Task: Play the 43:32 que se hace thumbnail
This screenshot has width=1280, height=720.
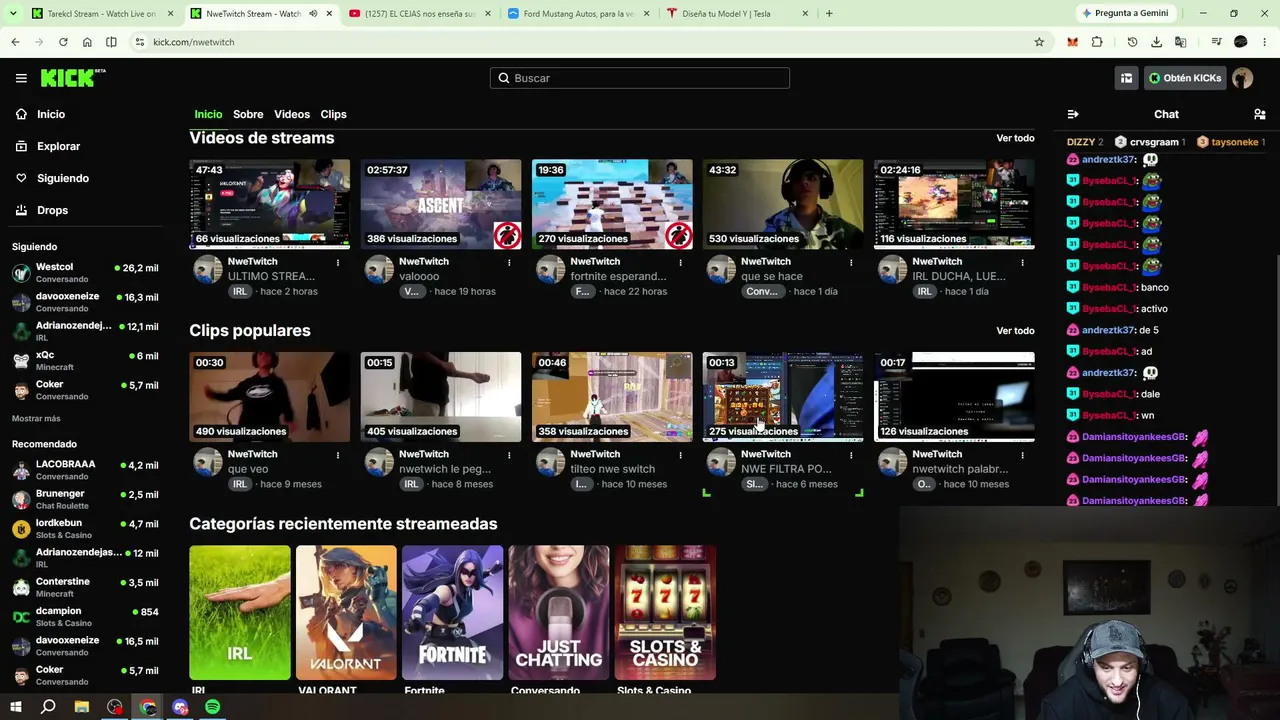Action: coord(783,204)
